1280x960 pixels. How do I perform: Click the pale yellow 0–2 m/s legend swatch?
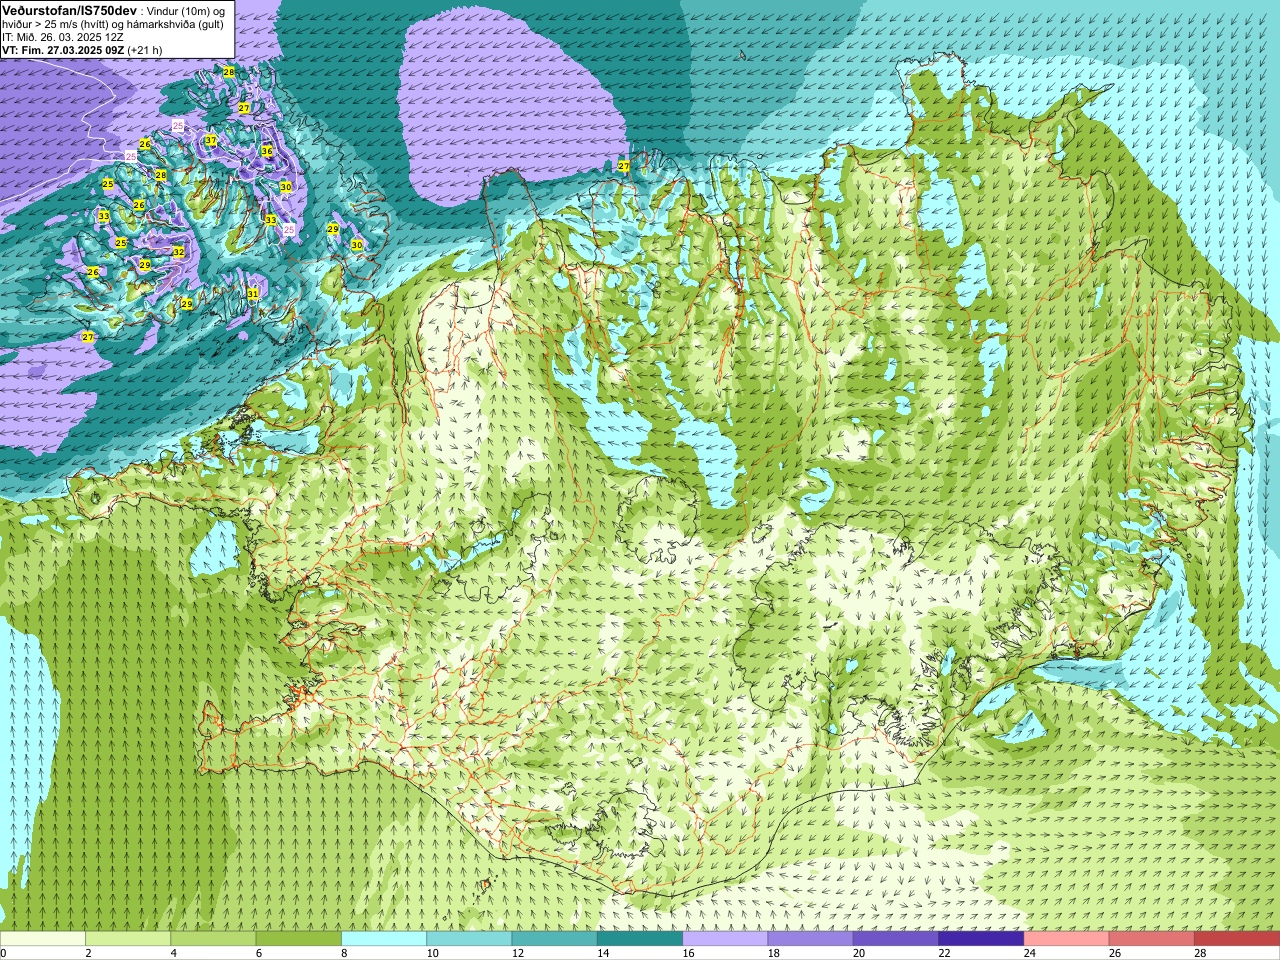tap(43, 939)
